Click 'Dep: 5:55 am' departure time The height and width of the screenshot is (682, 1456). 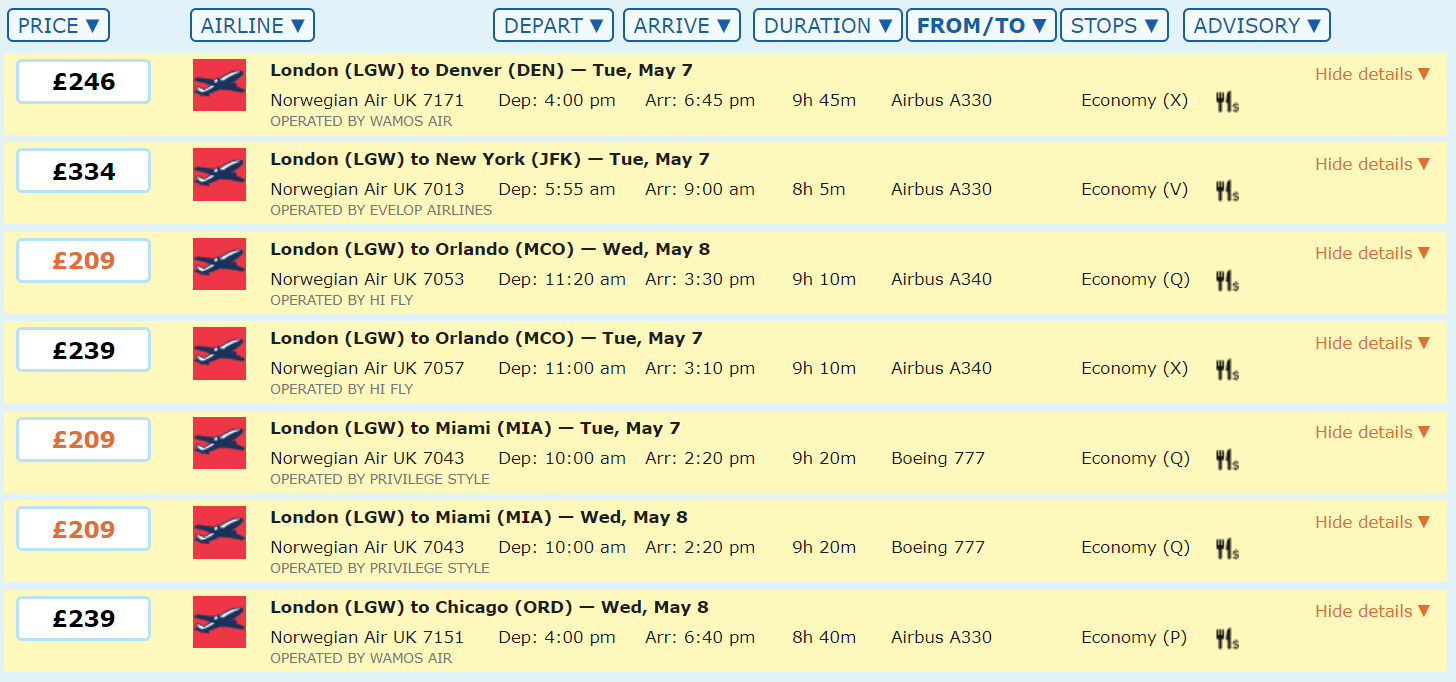tap(557, 189)
